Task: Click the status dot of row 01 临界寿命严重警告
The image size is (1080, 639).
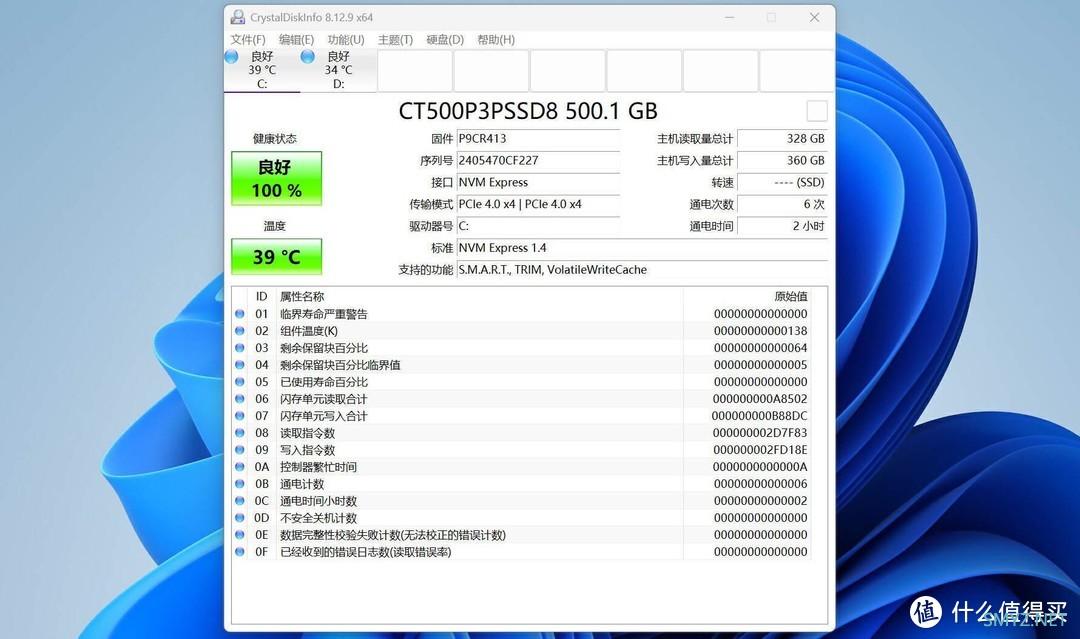Action: click(x=240, y=314)
